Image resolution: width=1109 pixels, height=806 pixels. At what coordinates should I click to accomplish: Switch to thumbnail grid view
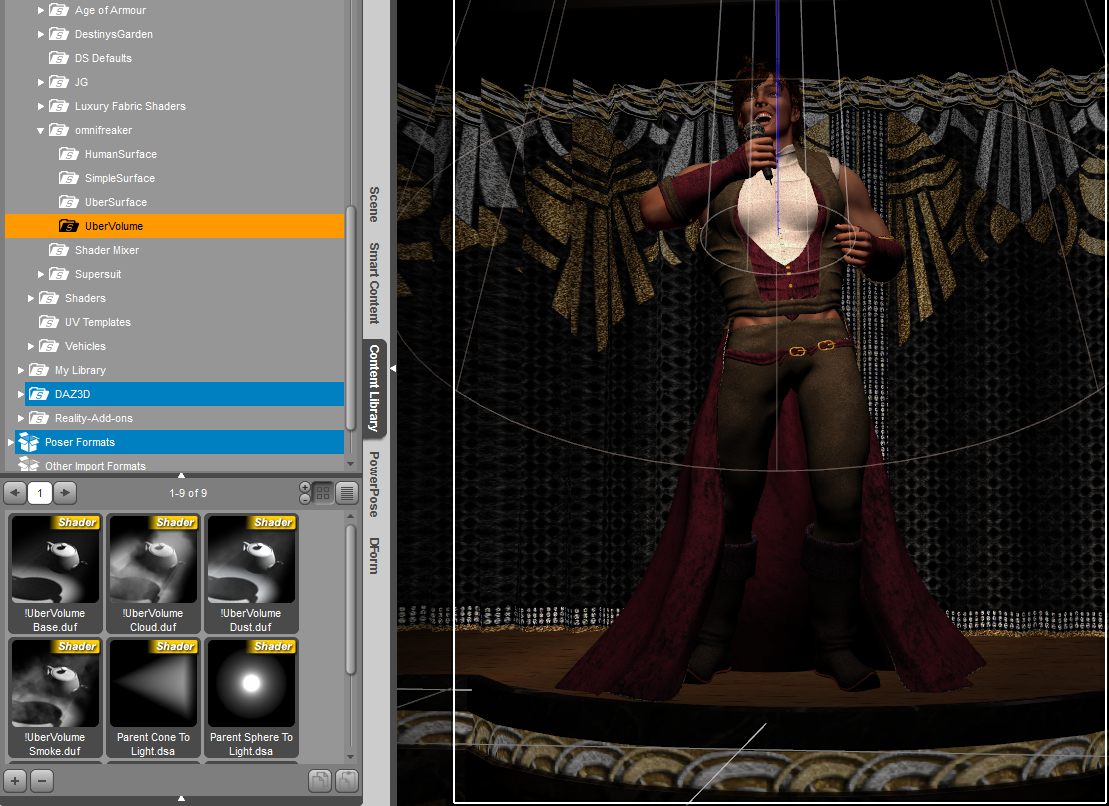pyautogui.click(x=323, y=493)
